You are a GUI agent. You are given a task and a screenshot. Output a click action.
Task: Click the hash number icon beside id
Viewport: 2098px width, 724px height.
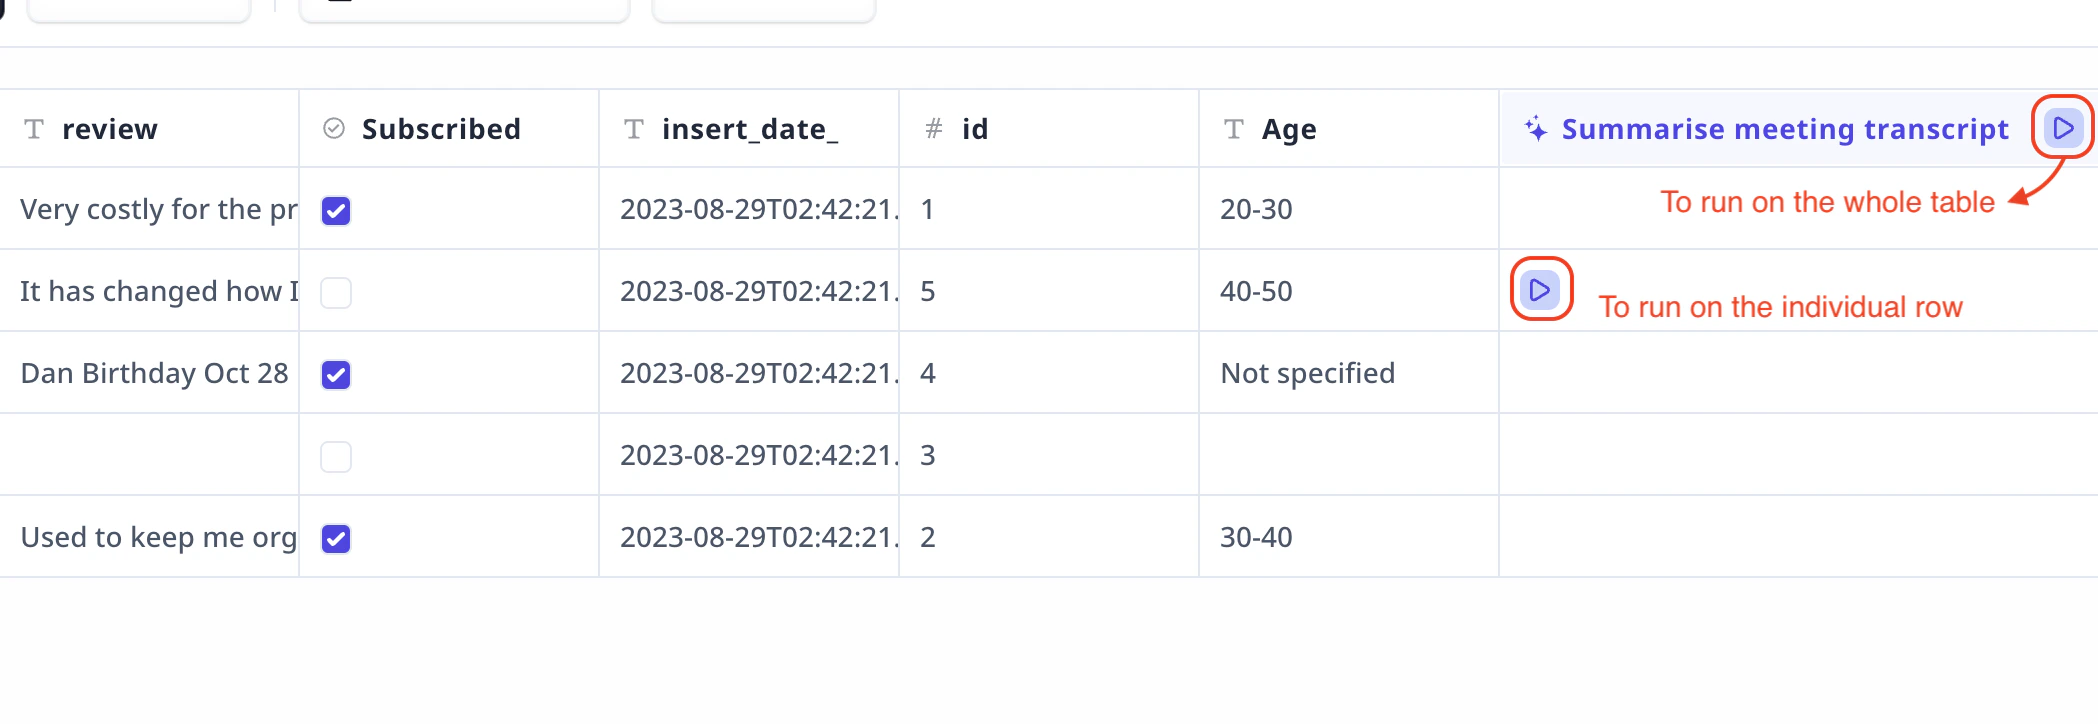934,129
